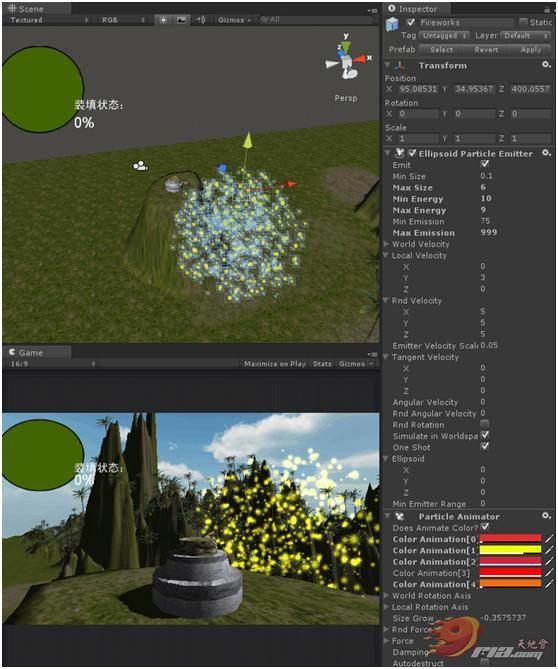Click the Fireworks name field
Viewport: 558px width, 669px height.
click(466, 22)
